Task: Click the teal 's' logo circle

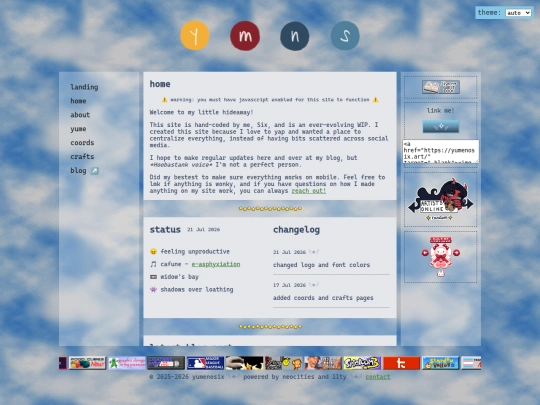Action: (345, 36)
